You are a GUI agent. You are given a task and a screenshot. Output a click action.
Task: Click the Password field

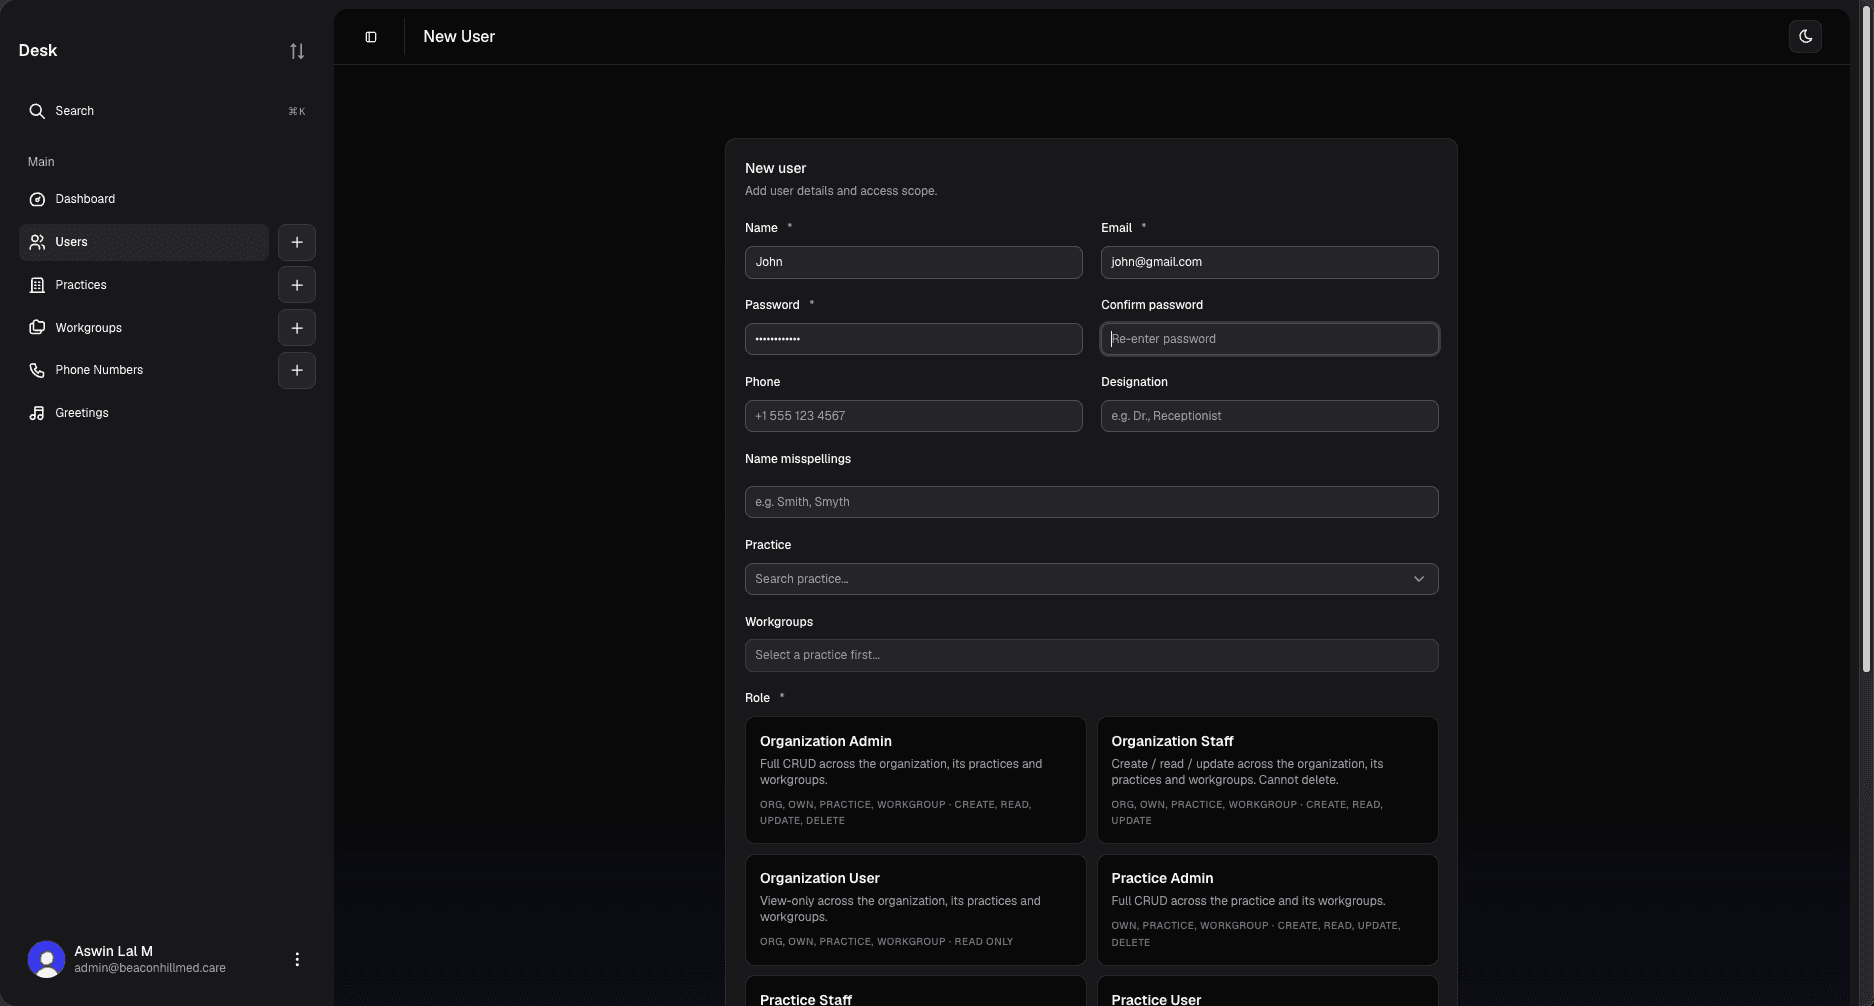click(913, 339)
